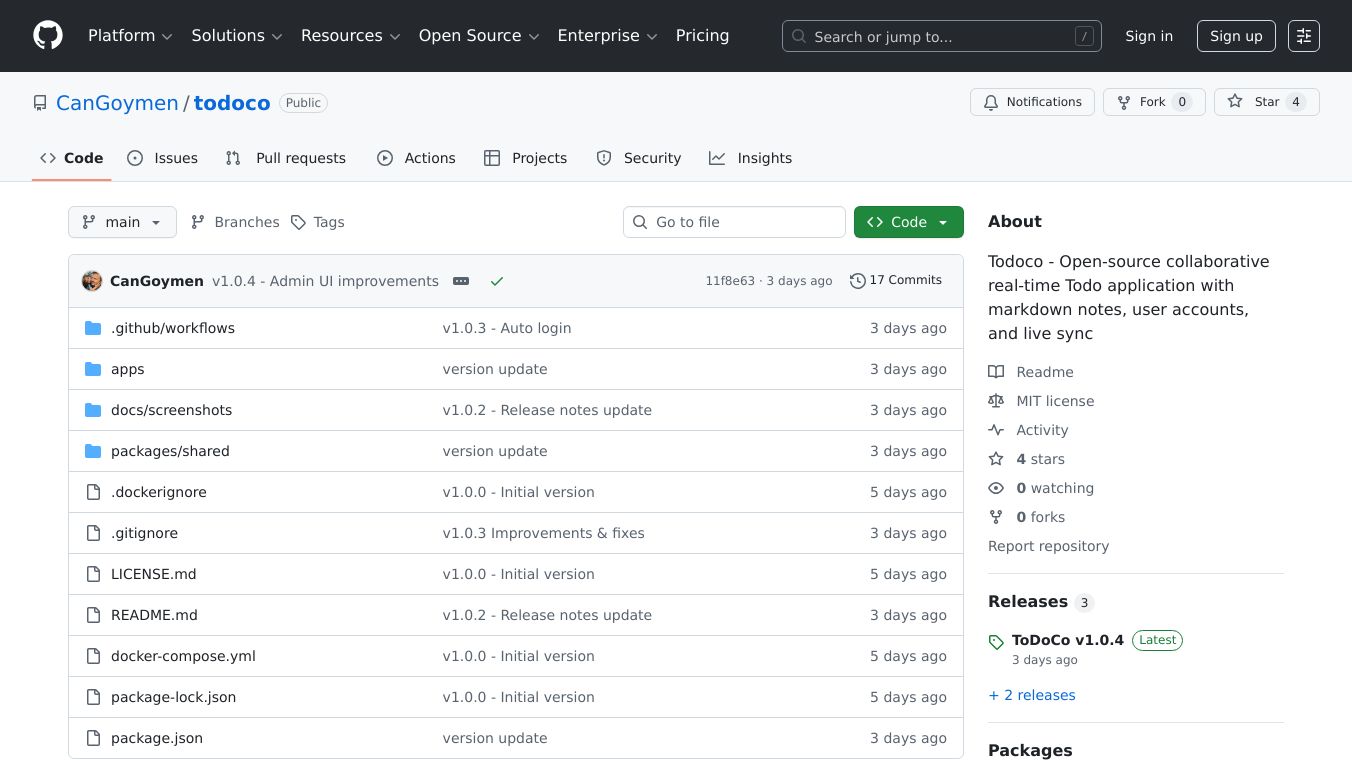The image size is (1352, 760).
Task: Click CanGoymen's avatar in commit row
Action: tap(92, 281)
